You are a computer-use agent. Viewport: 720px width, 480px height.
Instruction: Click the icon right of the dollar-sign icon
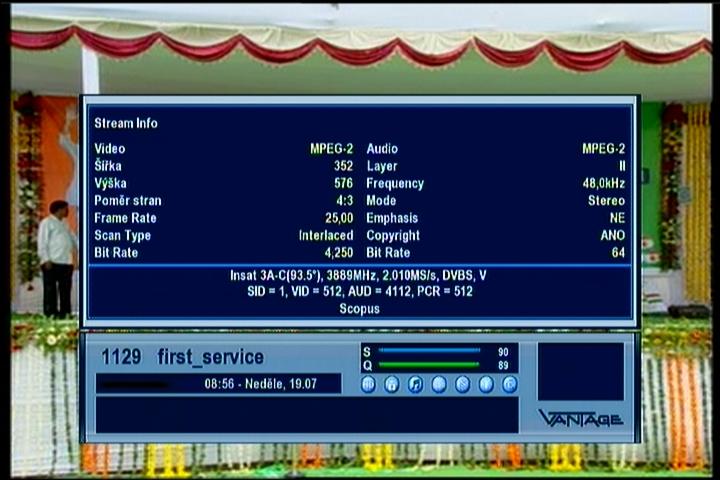click(x=486, y=384)
